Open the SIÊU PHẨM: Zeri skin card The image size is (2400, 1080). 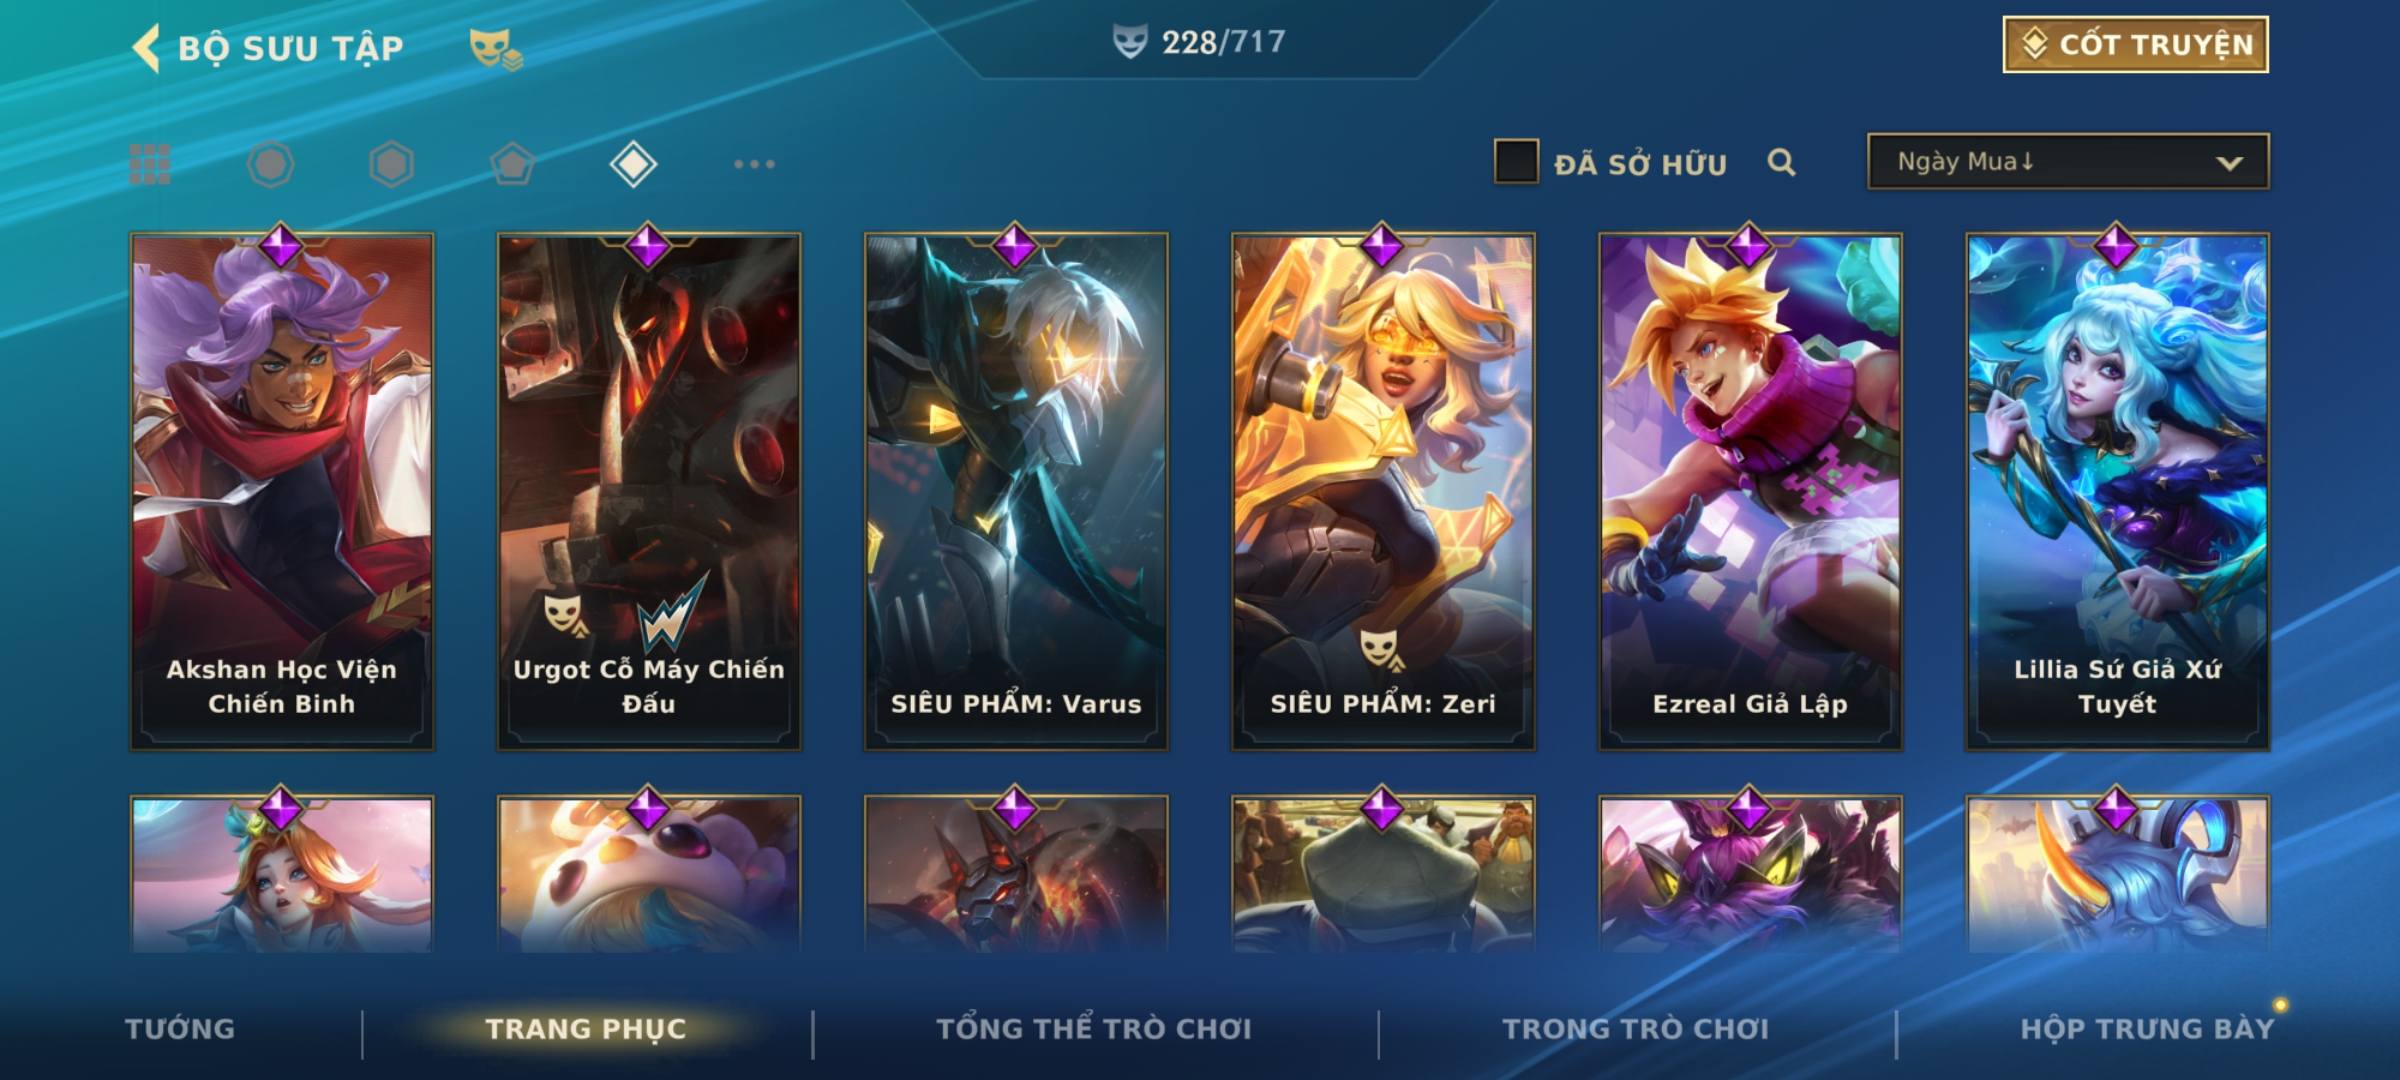(x=1383, y=491)
